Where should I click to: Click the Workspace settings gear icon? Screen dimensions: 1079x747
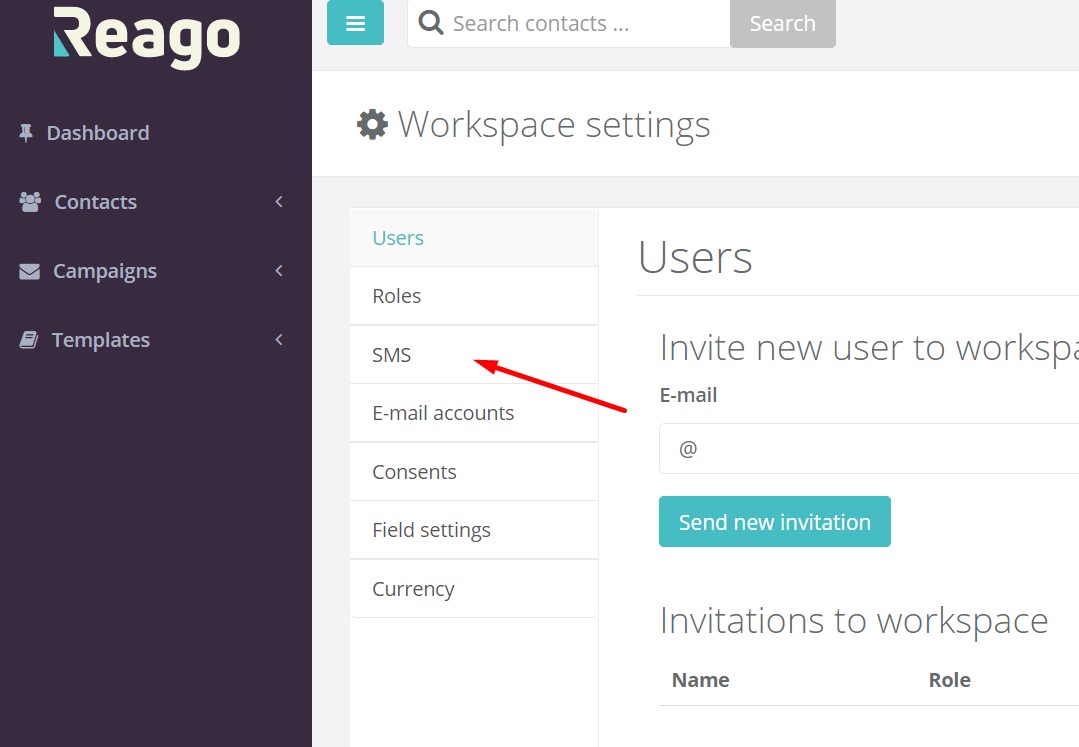[x=372, y=124]
